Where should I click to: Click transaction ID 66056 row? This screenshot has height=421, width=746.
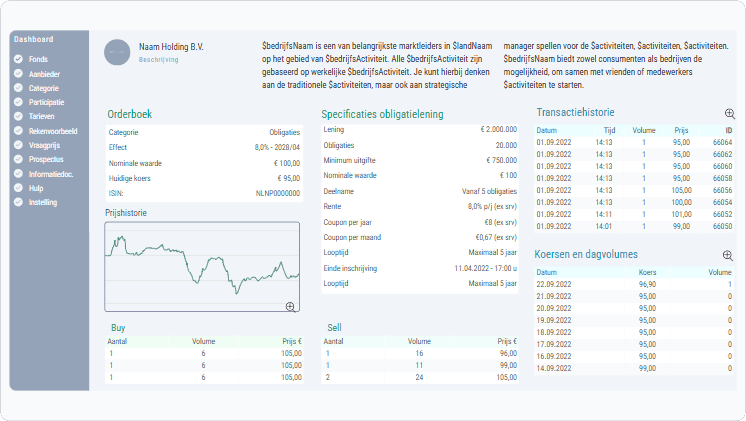pos(634,190)
